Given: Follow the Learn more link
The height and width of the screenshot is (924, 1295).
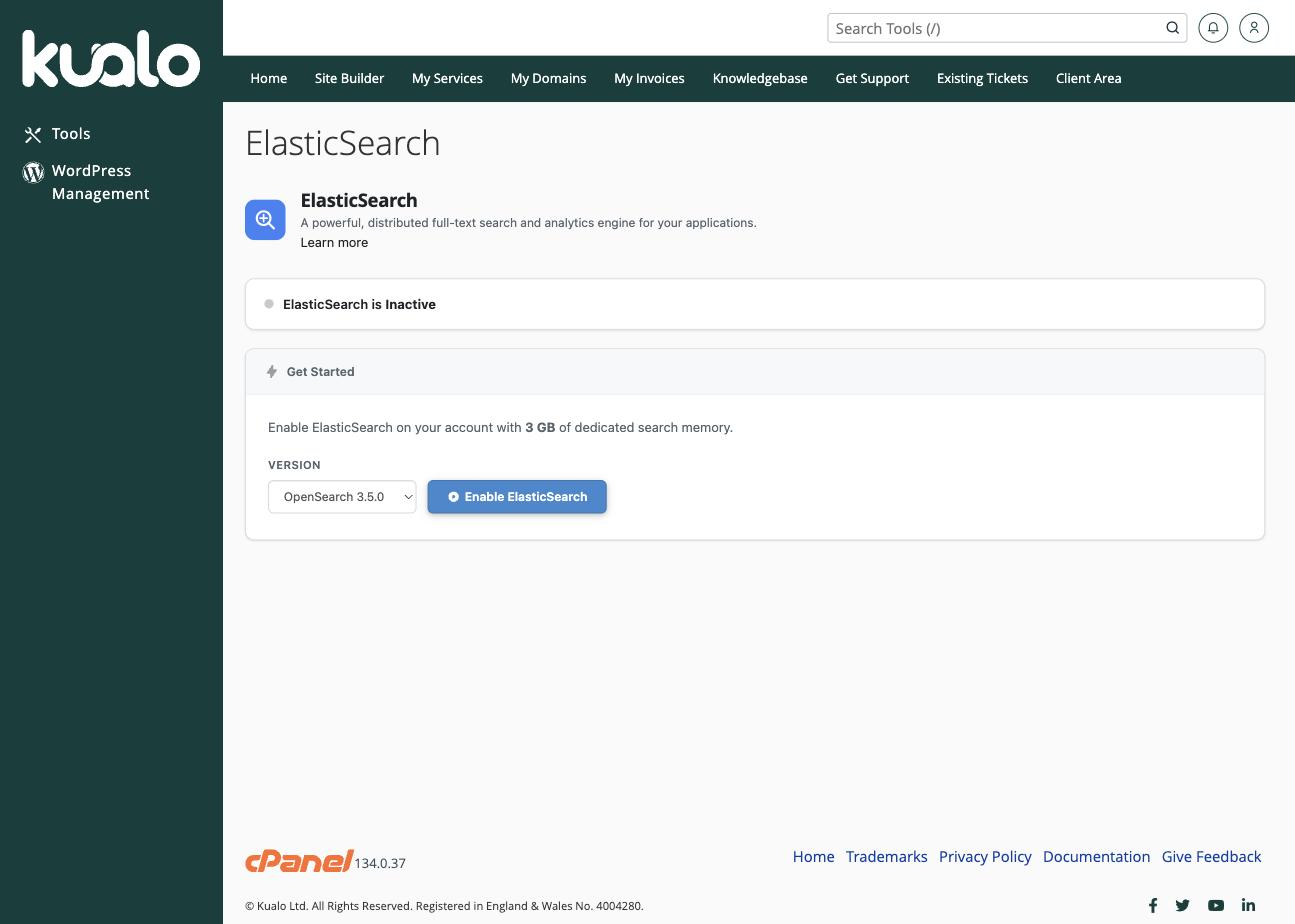Looking at the screenshot, I should [334, 242].
